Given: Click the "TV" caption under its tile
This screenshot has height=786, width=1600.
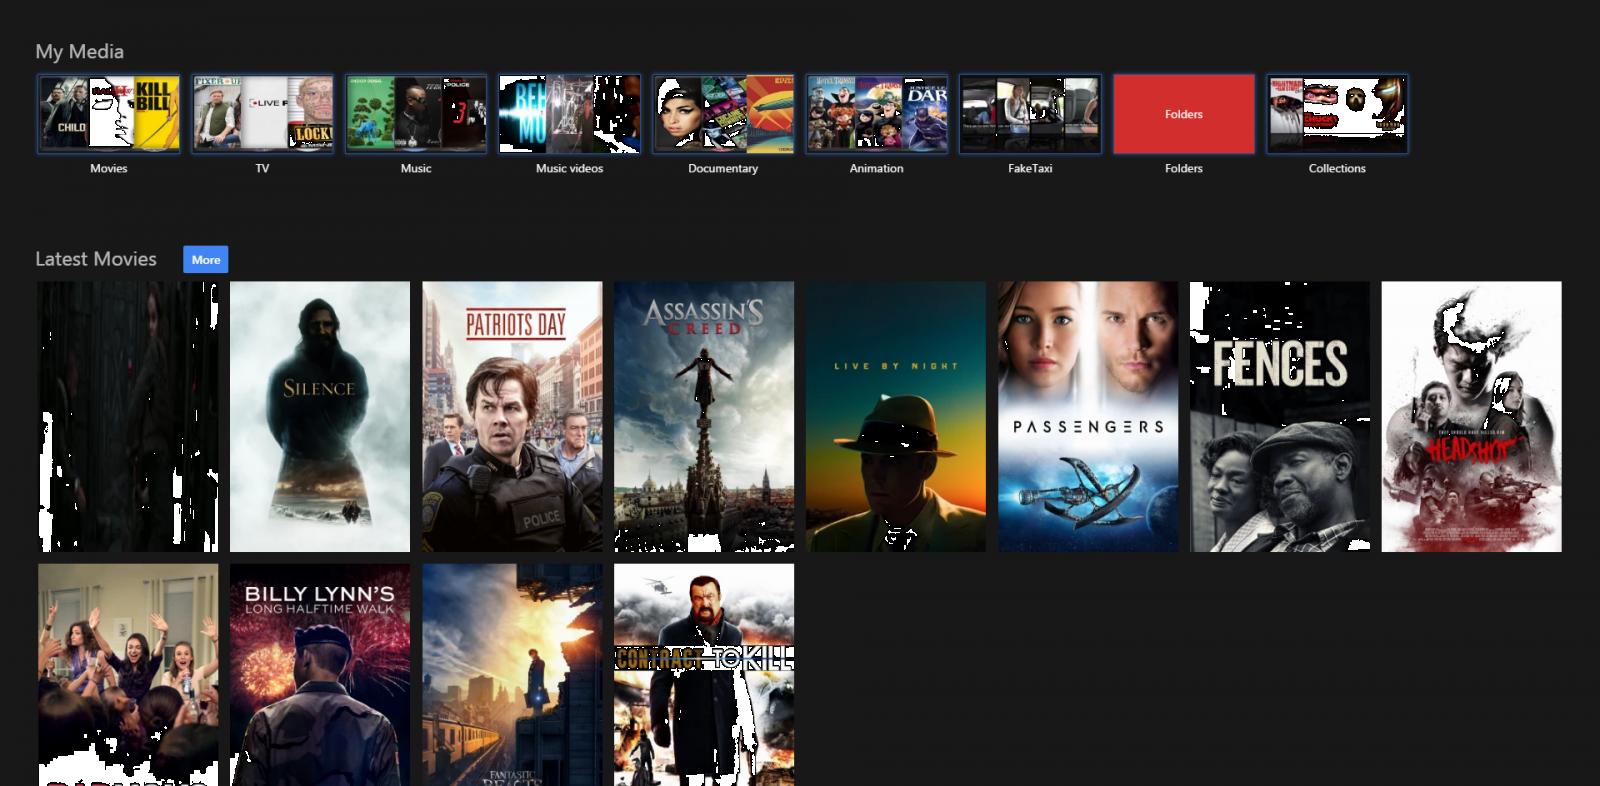Looking at the screenshot, I should coord(263,168).
